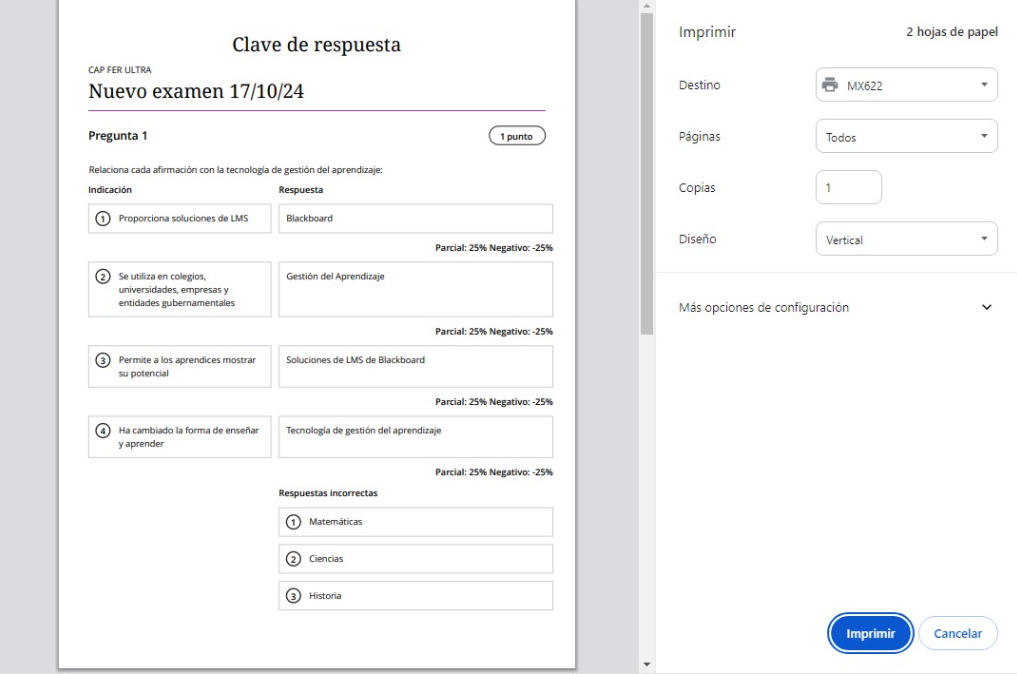Viewport: 1017px width, 674px height.
Task: Click the 'Nuevo examen 17/10/24' title
Action: tap(196, 91)
